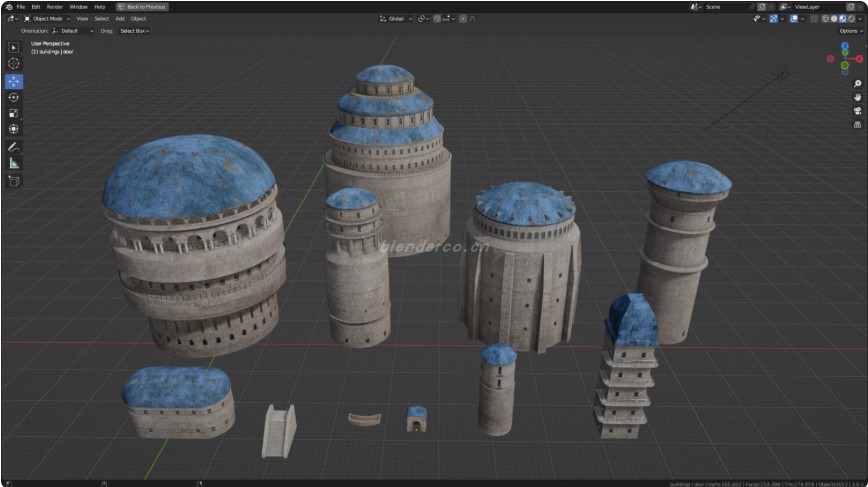Click the Blender logo icon

(x=8, y=7)
